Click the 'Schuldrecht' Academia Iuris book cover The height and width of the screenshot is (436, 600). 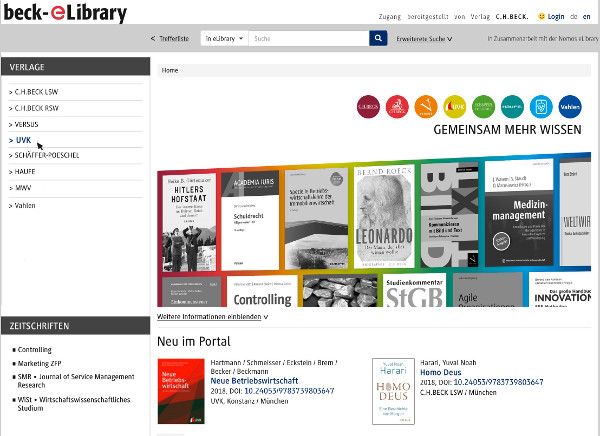pos(250,220)
